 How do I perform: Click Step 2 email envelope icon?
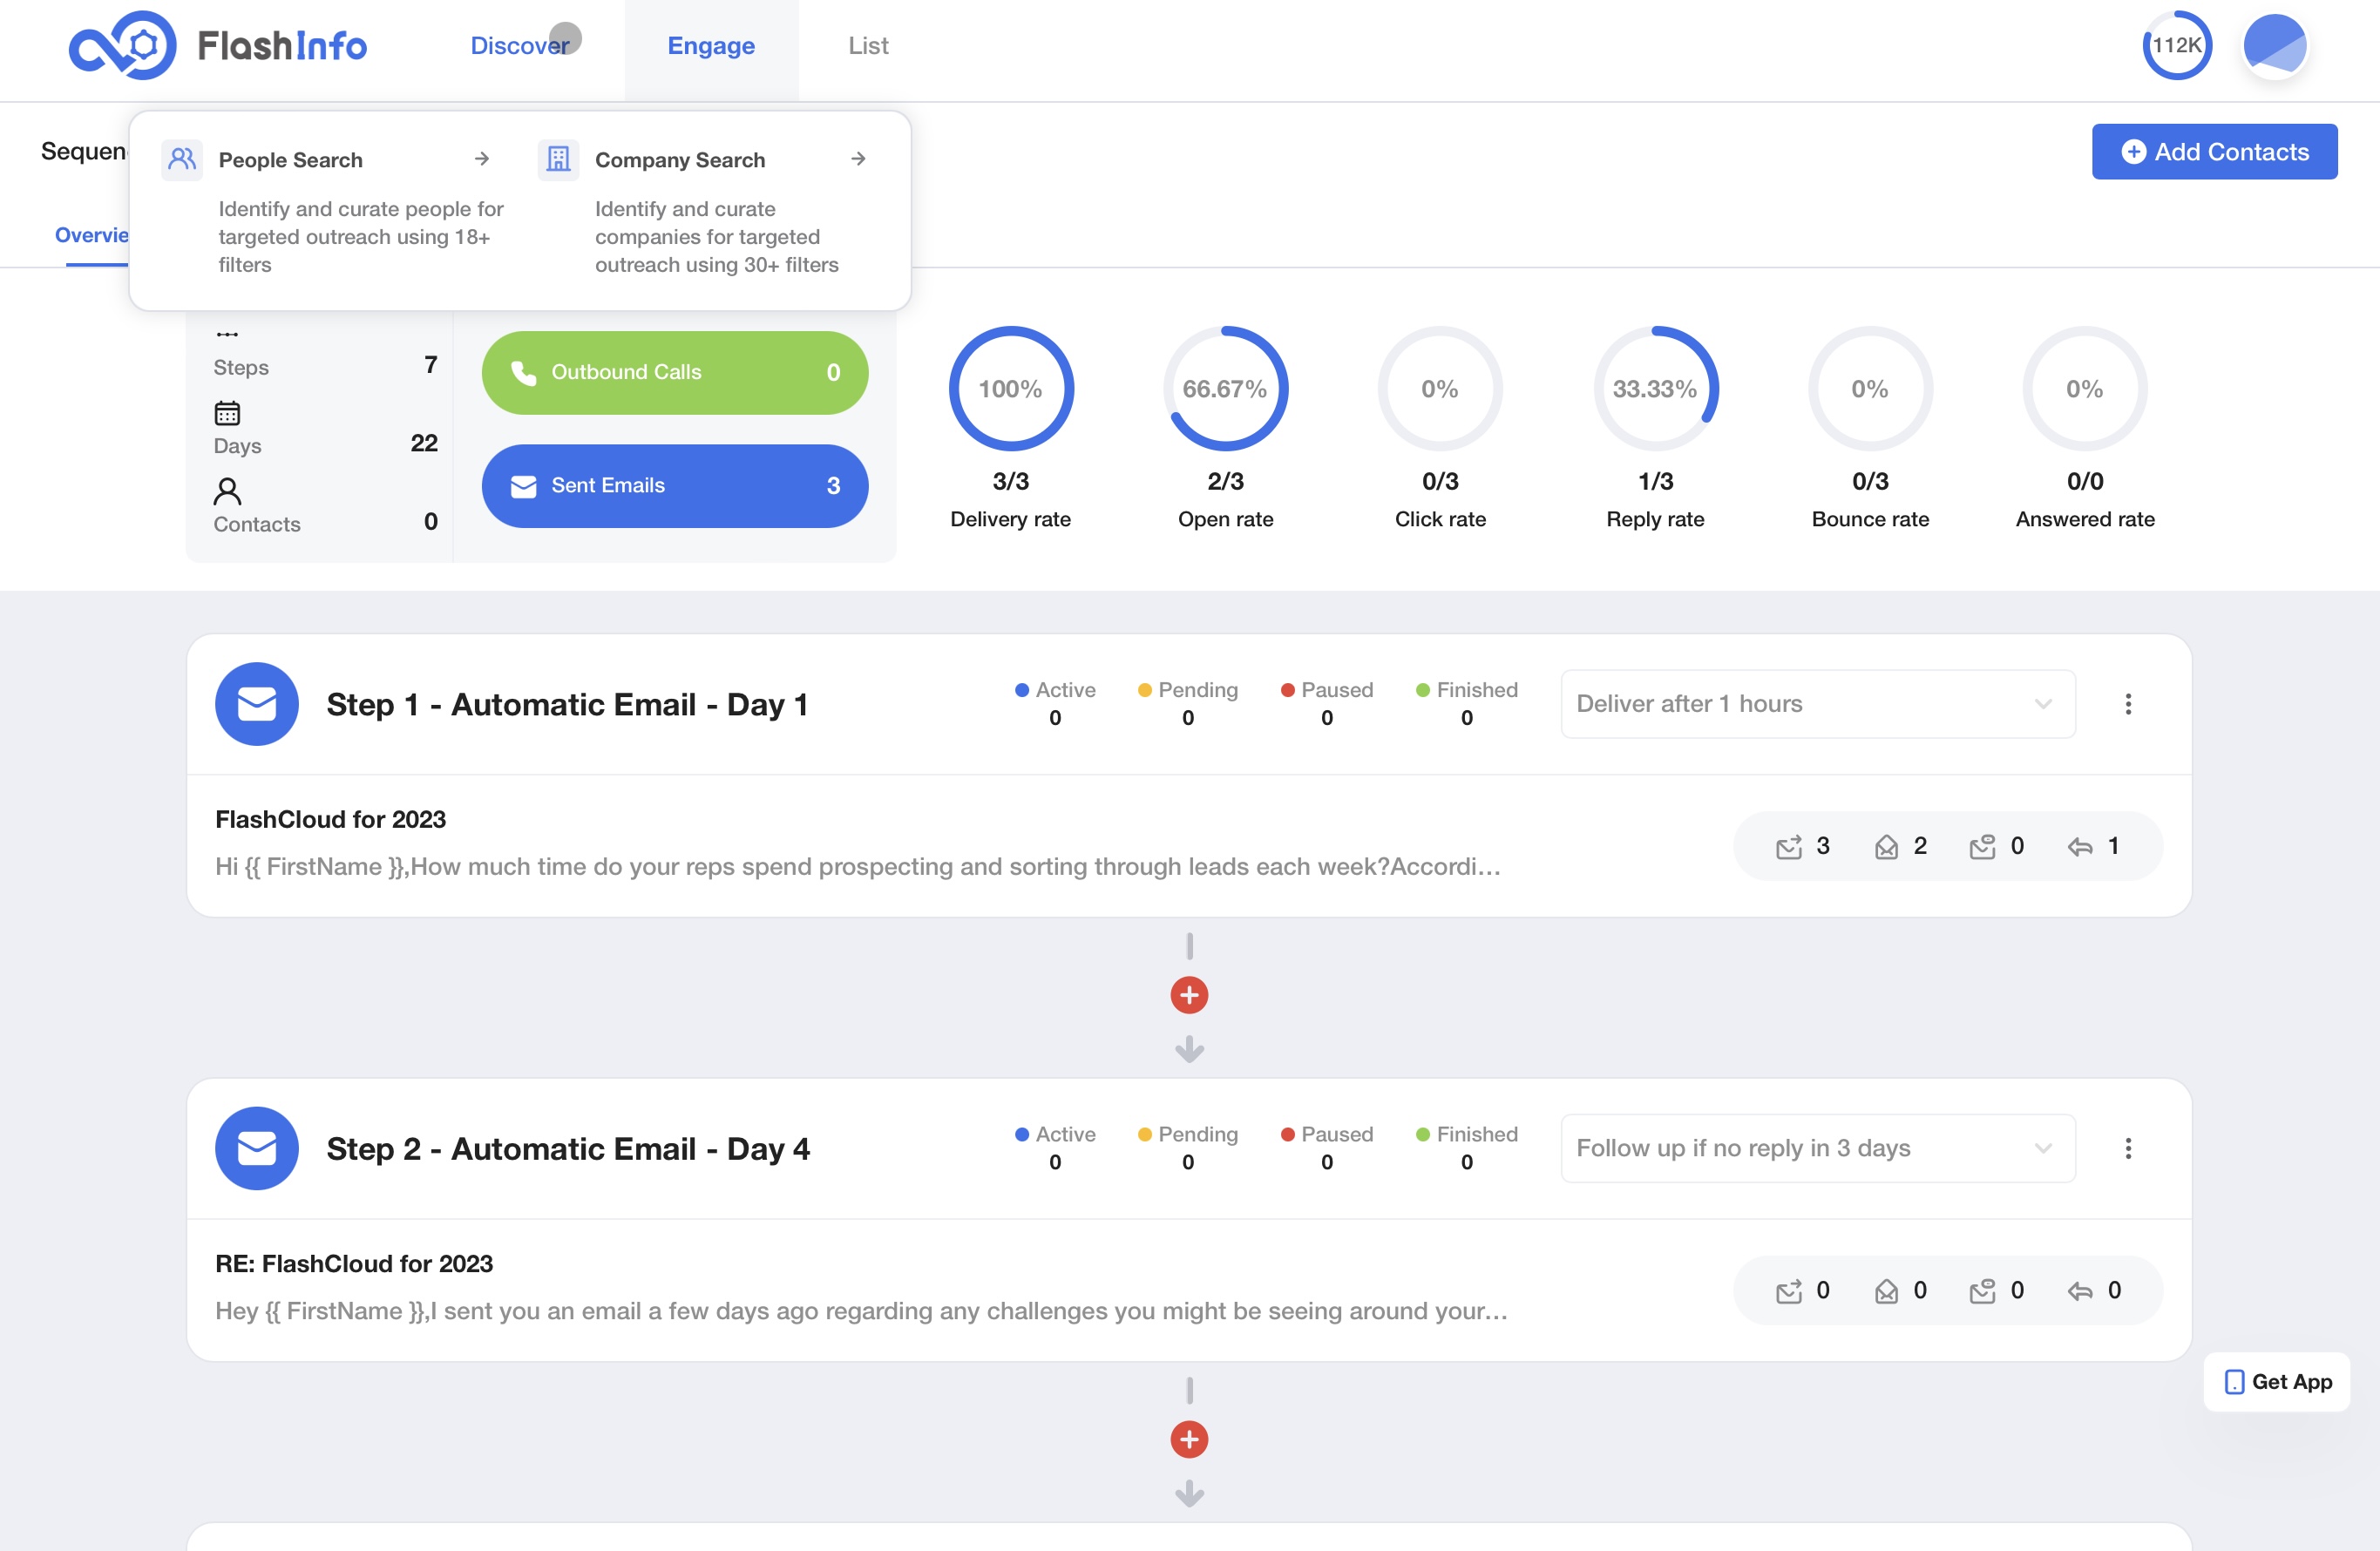pyautogui.click(x=257, y=1148)
